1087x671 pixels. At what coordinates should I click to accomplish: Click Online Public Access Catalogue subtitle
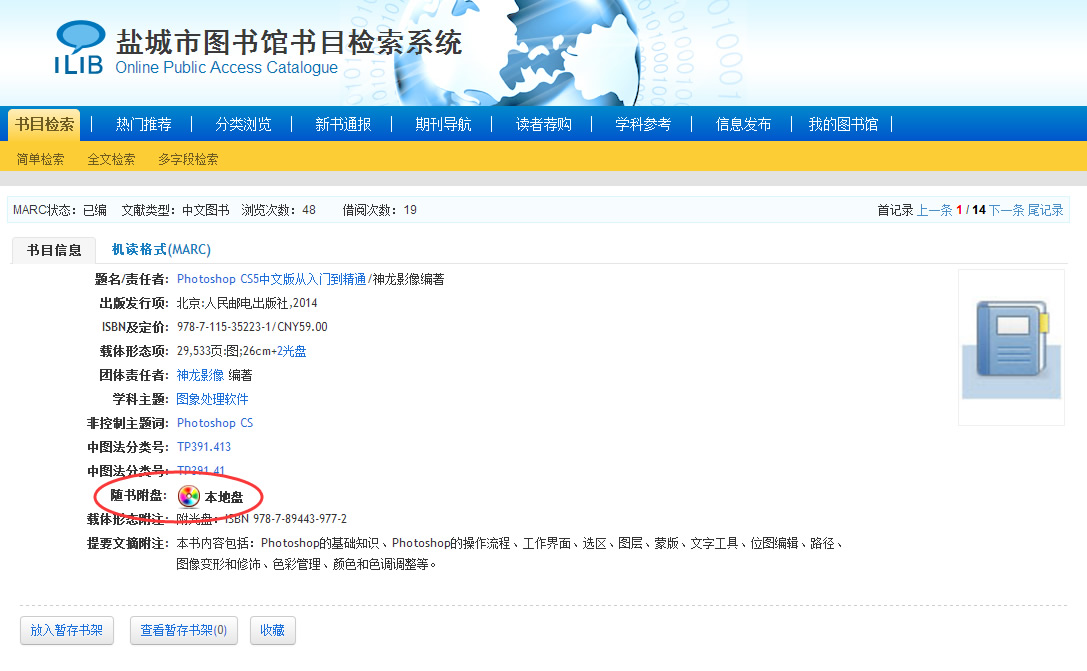click(x=227, y=67)
